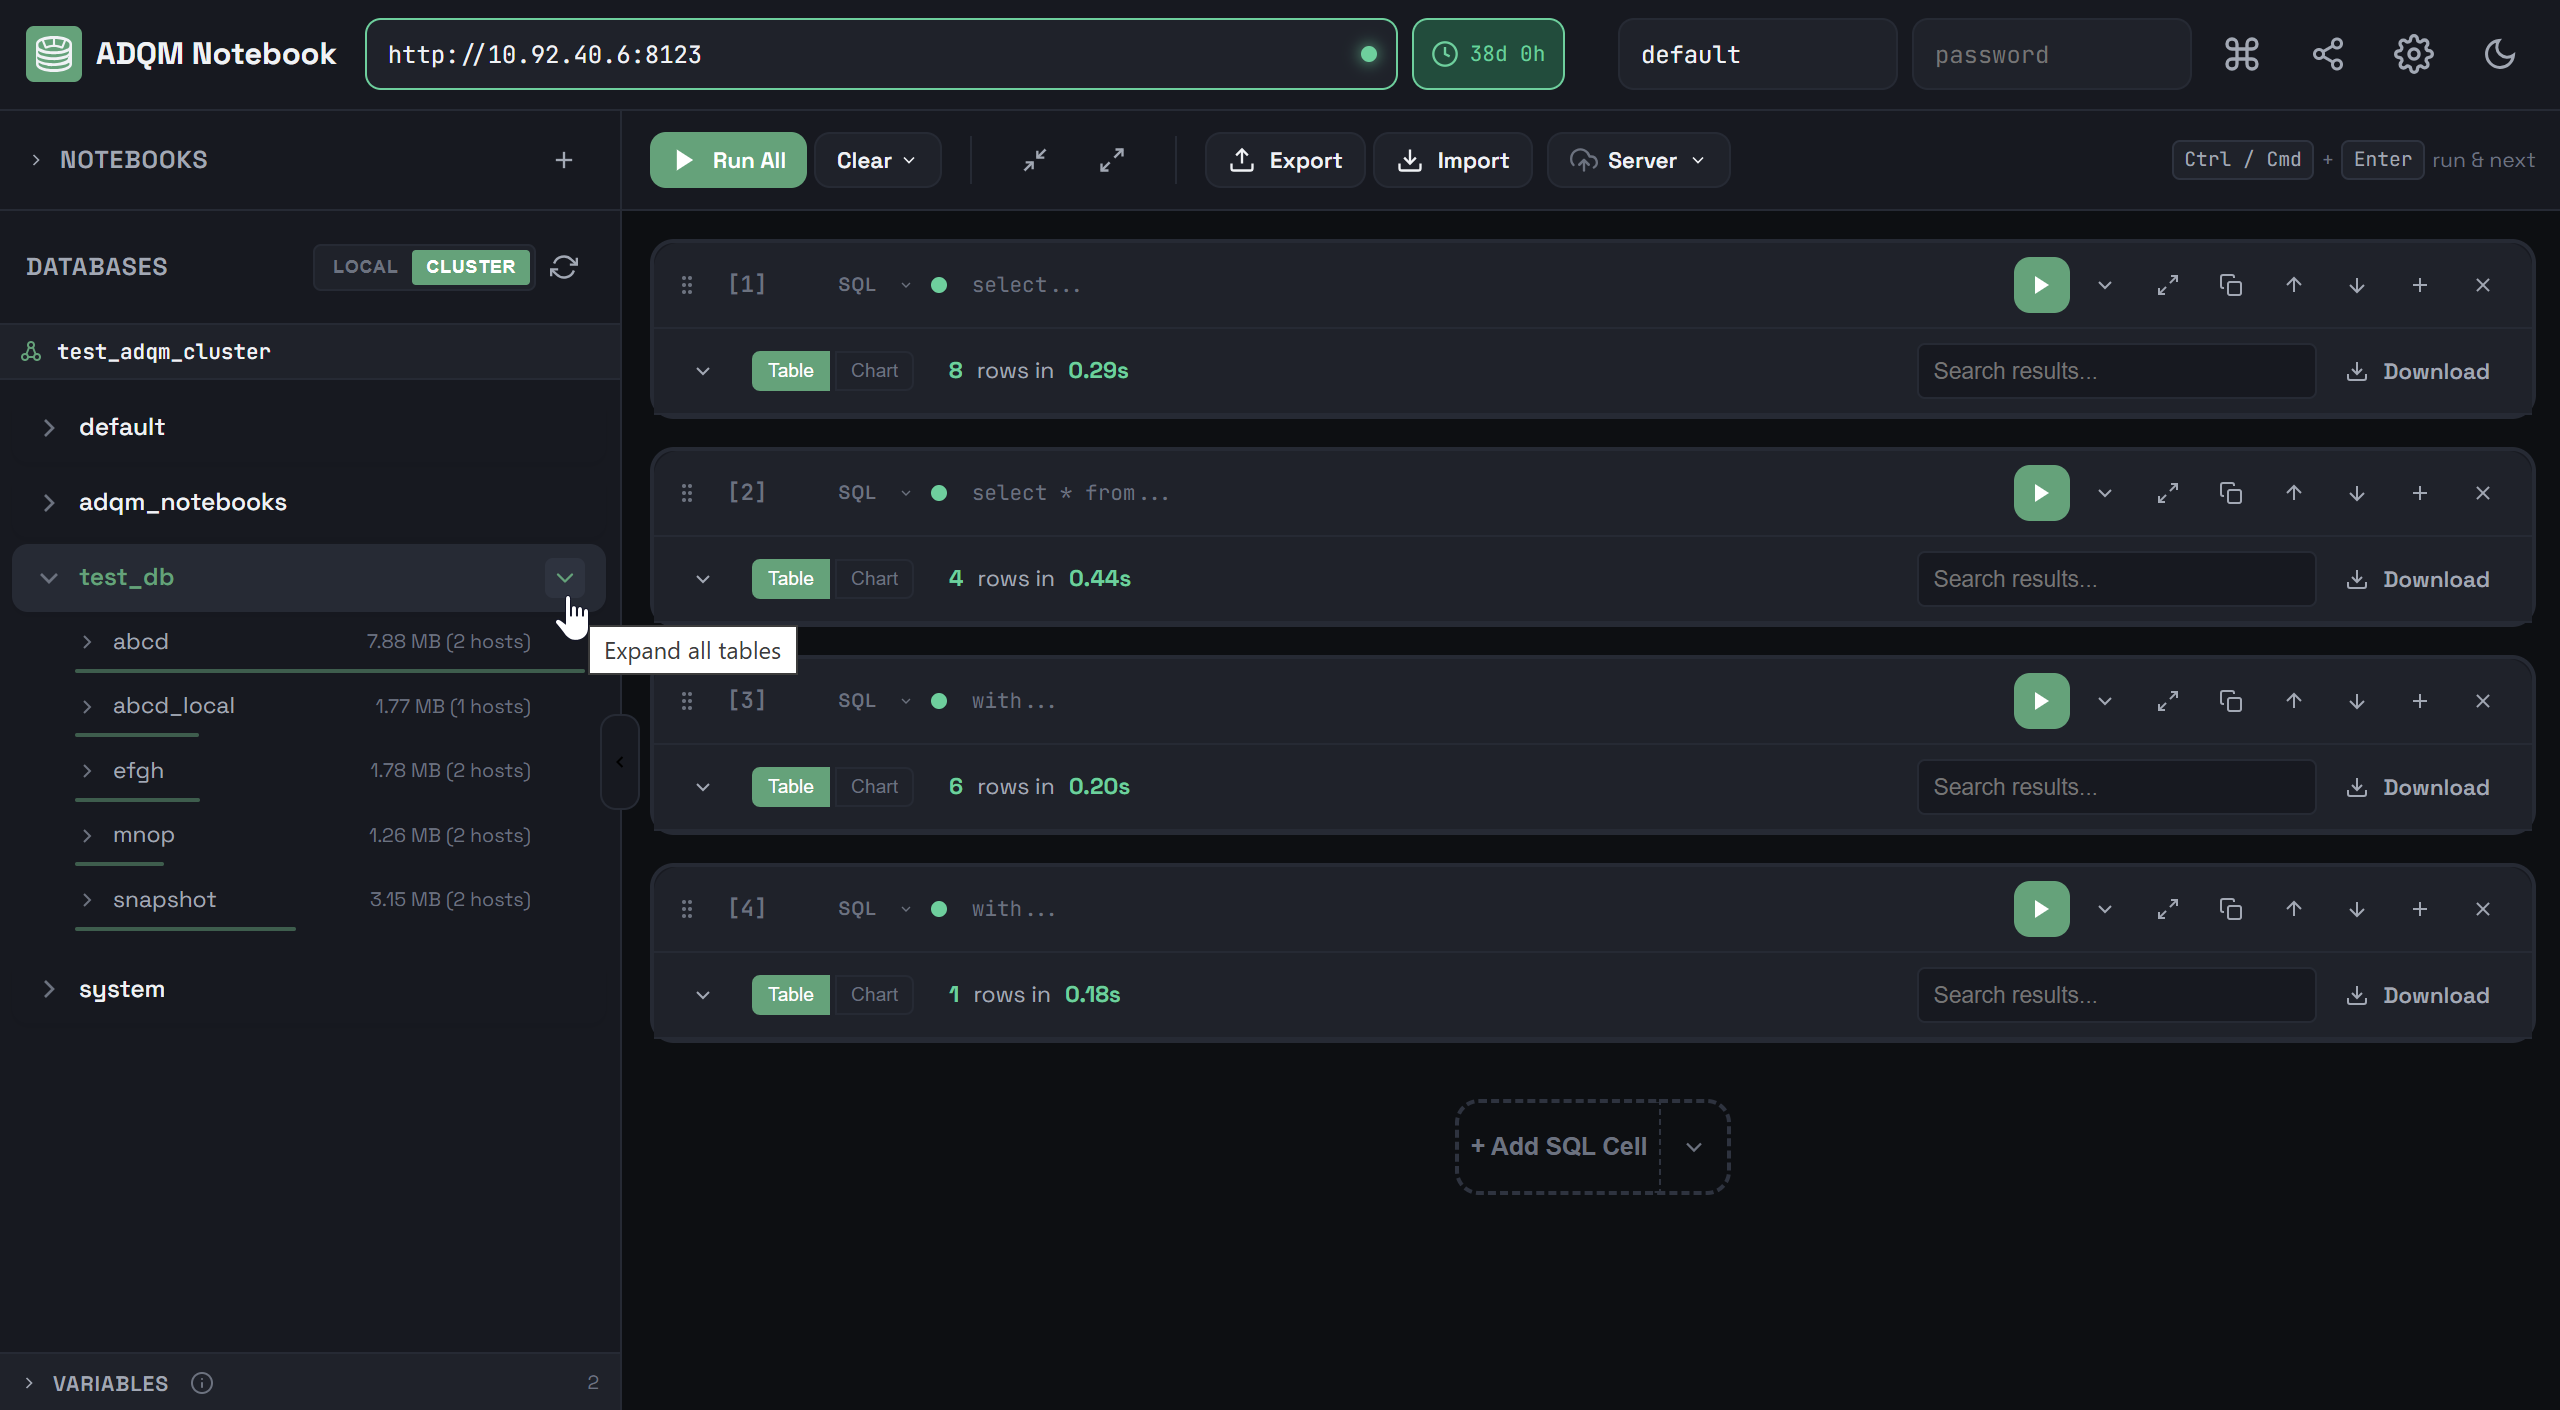Click search results field in cell [2]
This screenshot has height=1410, width=2560.
[x=2115, y=579]
